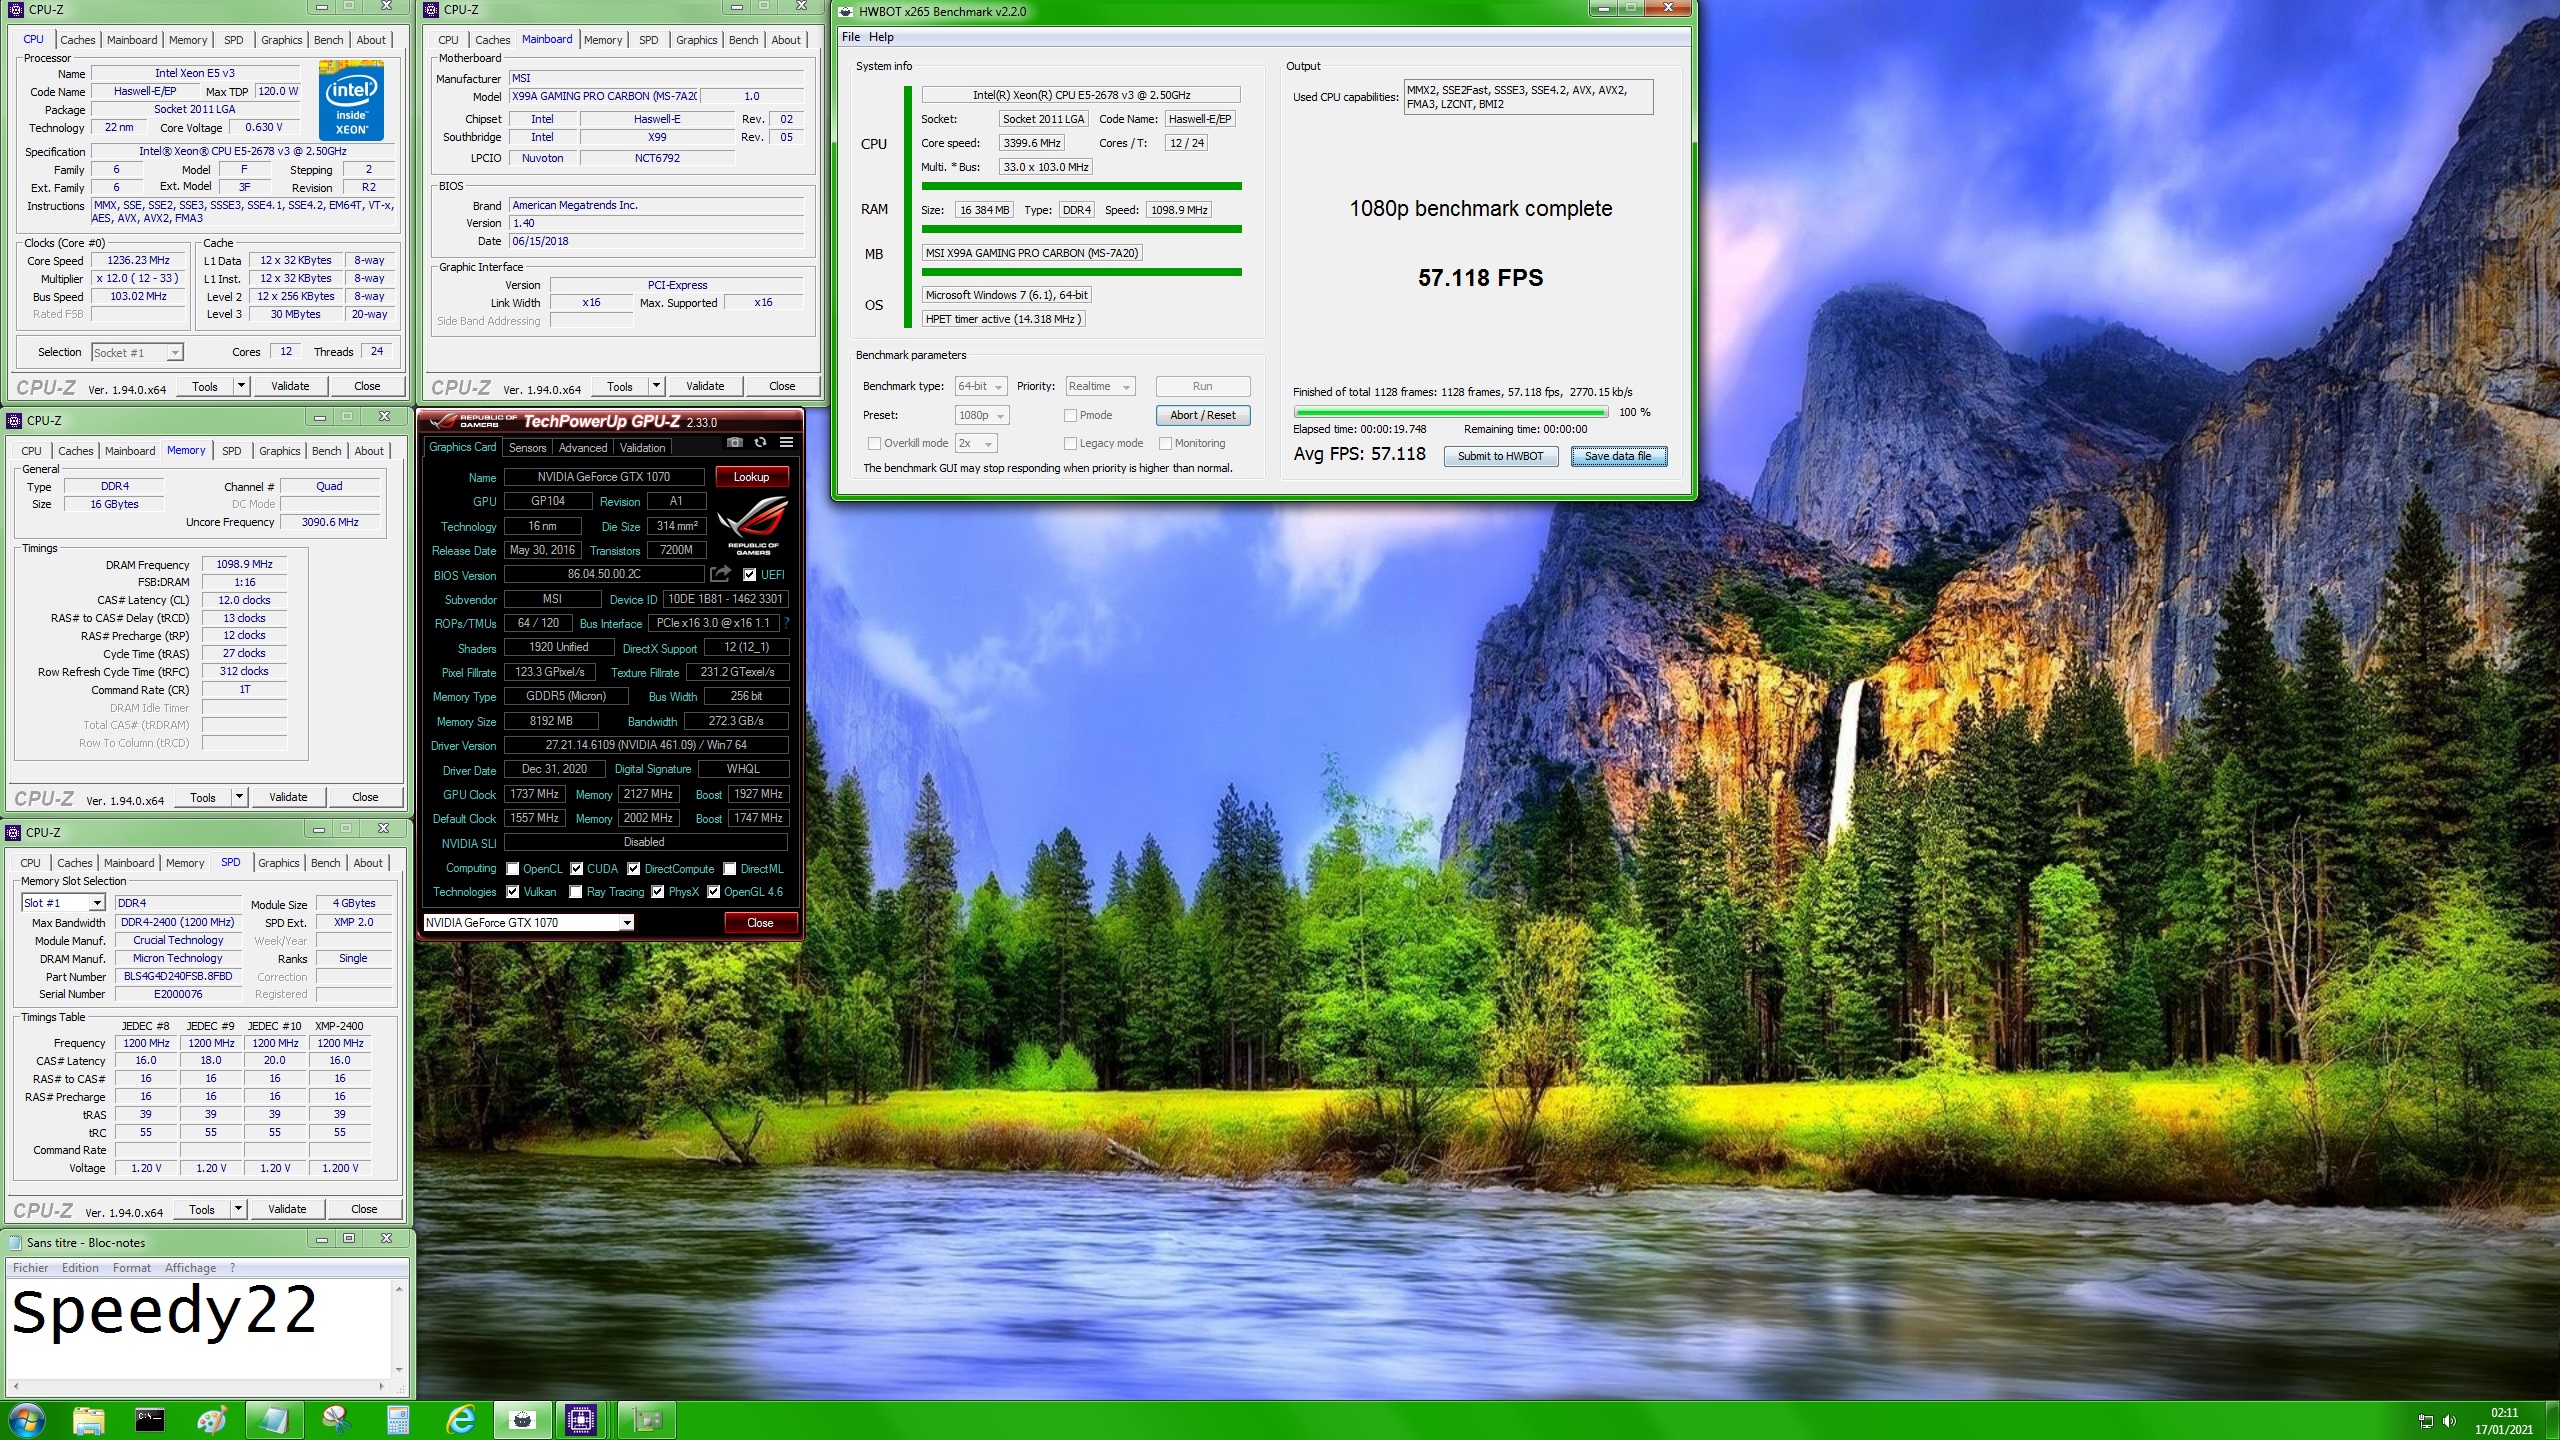Image resolution: width=2560 pixels, height=1440 pixels.
Task: Click Submit to HWBOT button
Action: point(1500,456)
